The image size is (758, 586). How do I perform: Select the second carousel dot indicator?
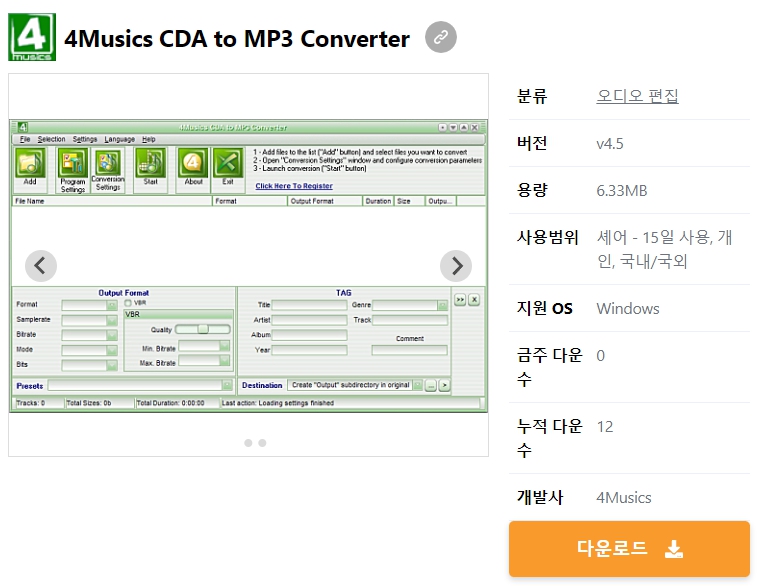coord(262,443)
